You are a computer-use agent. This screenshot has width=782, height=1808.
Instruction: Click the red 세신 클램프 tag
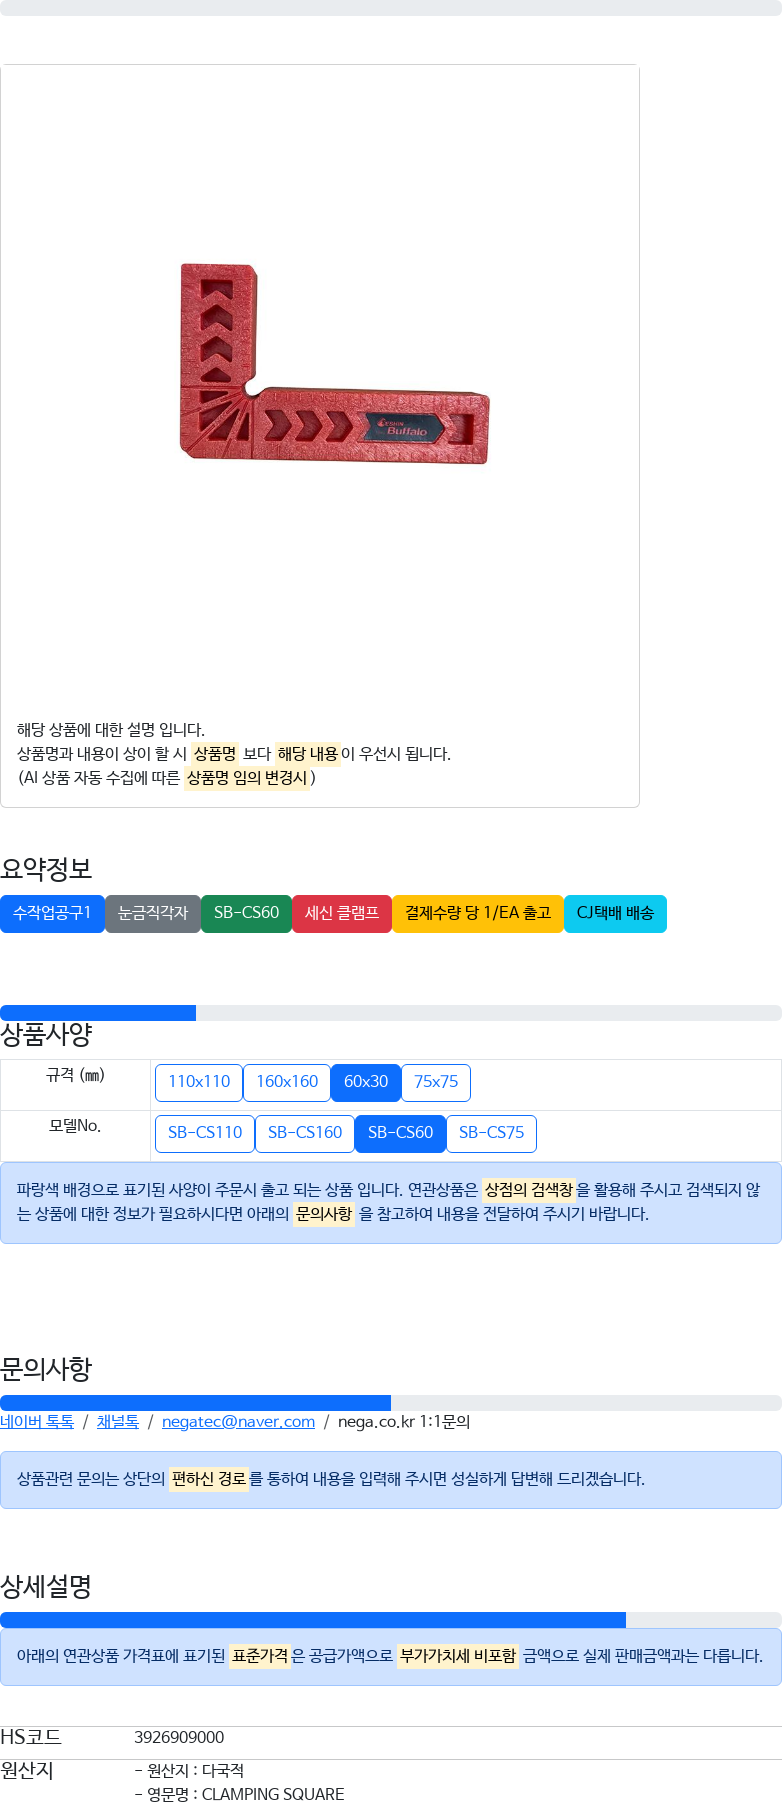tap(342, 913)
